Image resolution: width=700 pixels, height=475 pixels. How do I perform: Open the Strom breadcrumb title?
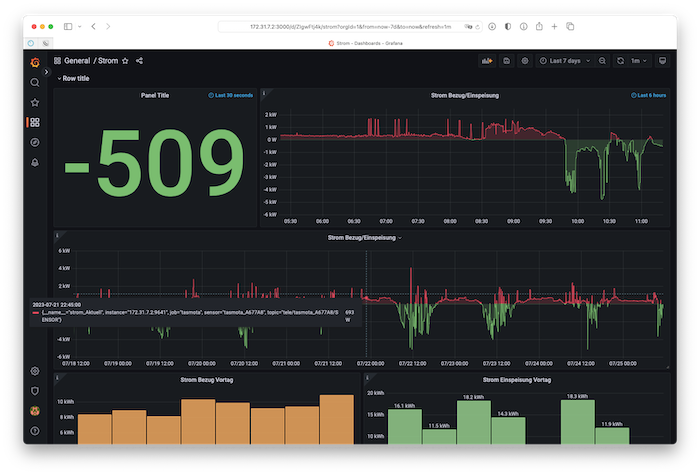tap(108, 61)
